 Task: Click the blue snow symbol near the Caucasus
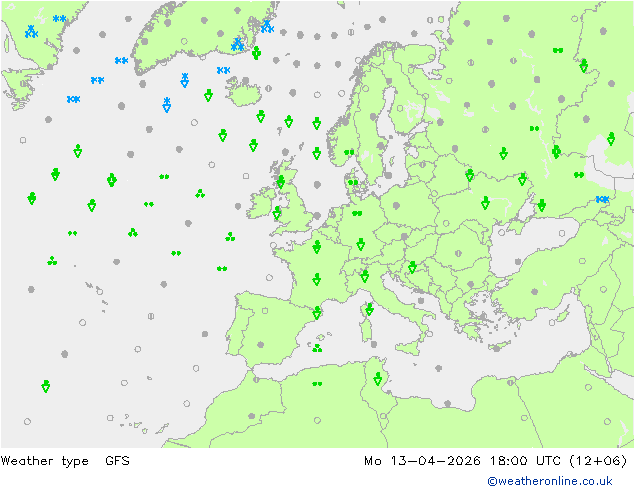(x=602, y=199)
